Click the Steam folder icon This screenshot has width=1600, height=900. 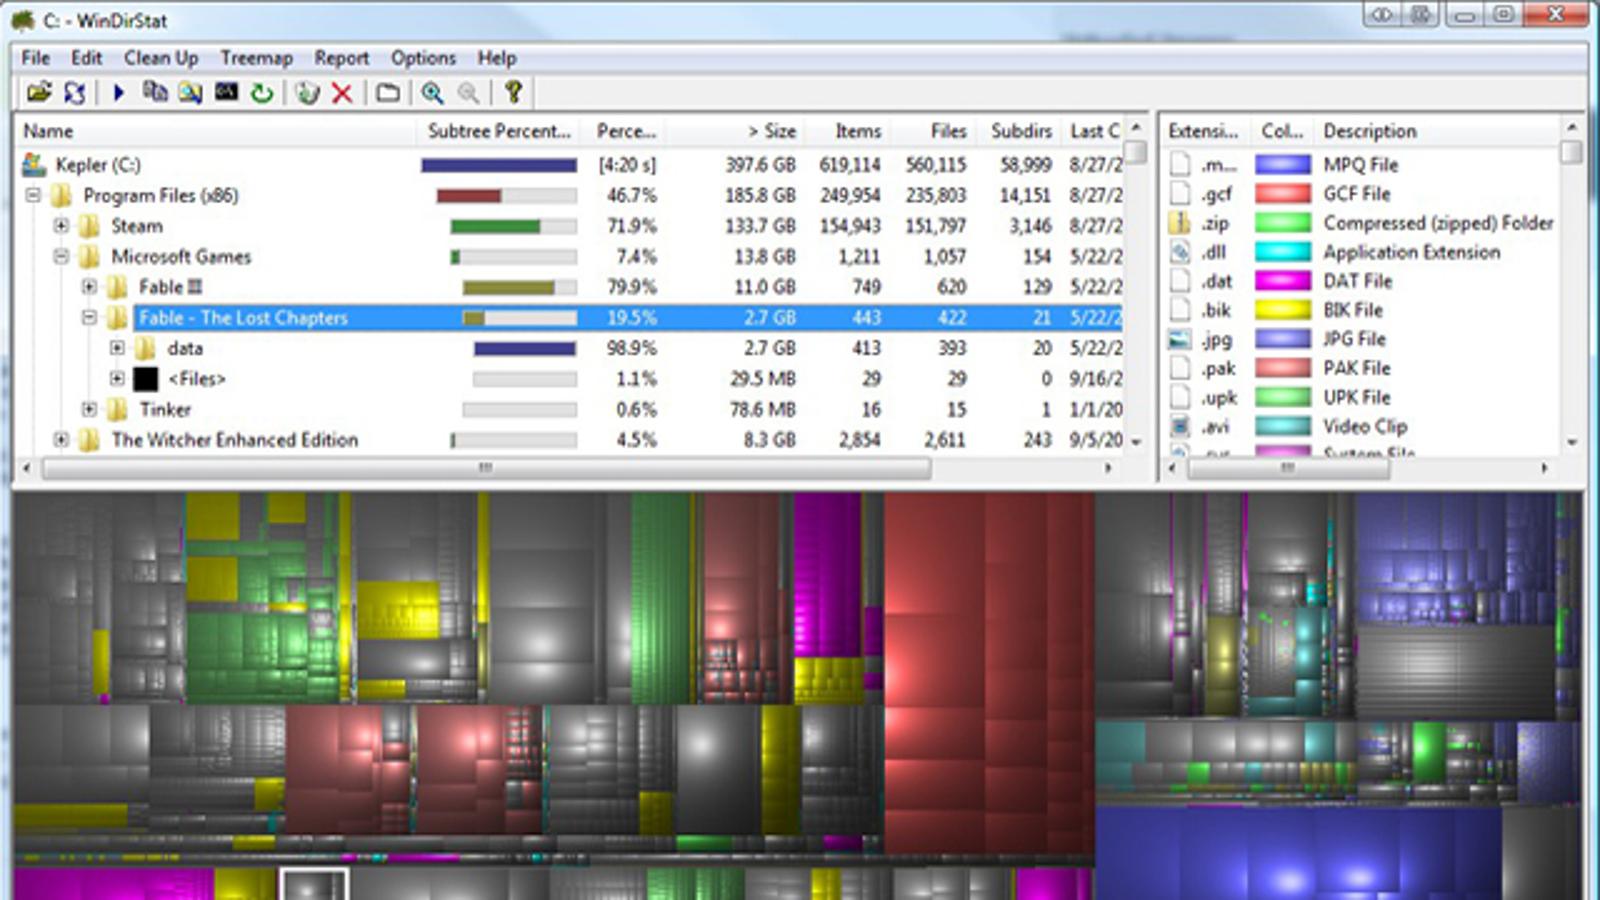click(90, 226)
